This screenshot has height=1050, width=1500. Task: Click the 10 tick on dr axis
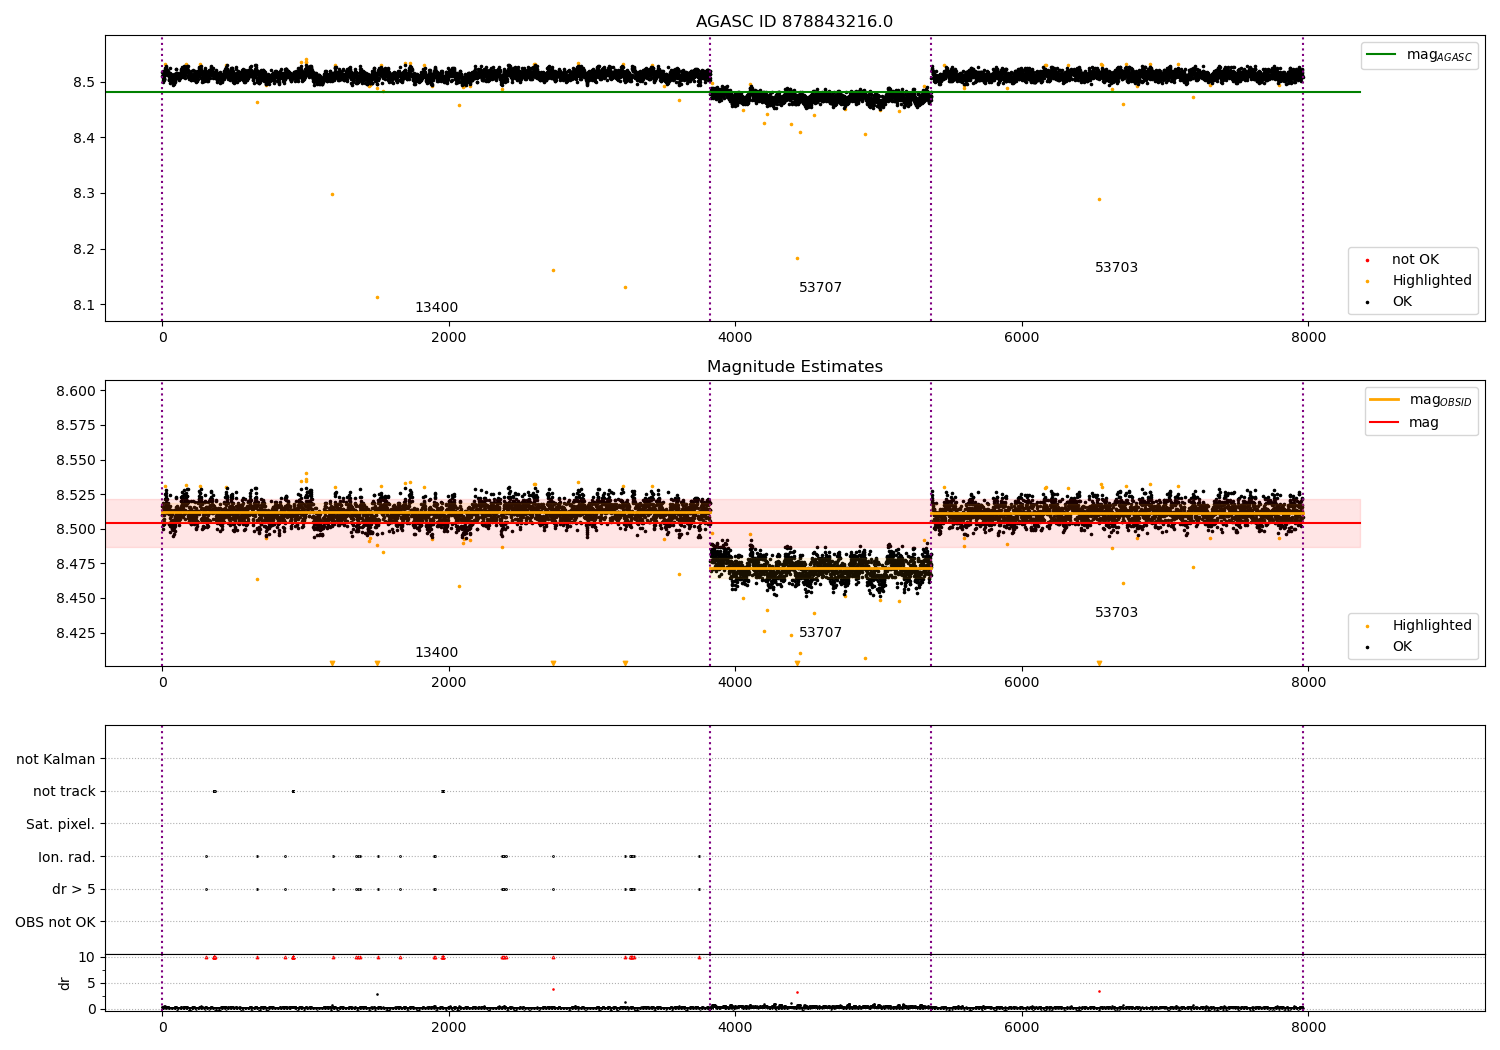[x=87, y=957]
